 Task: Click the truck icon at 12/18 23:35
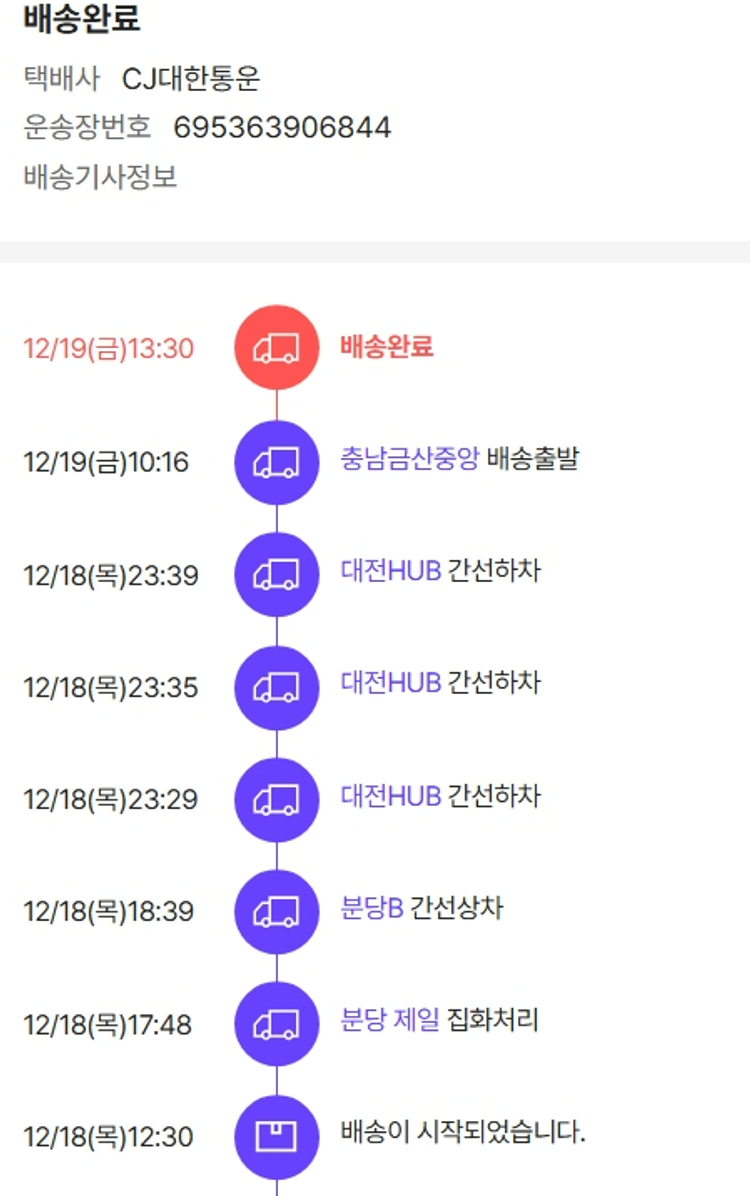point(276,687)
